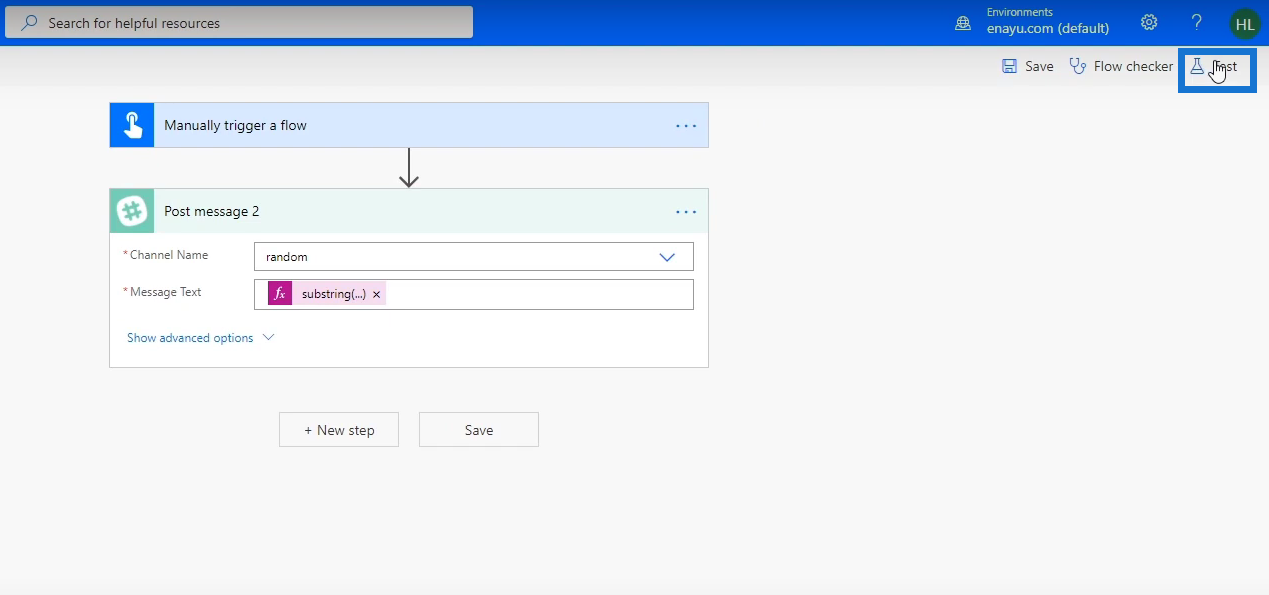Click the Channel Name dropdown chevron
The height and width of the screenshot is (595, 1269).
[x=667, y=257]
